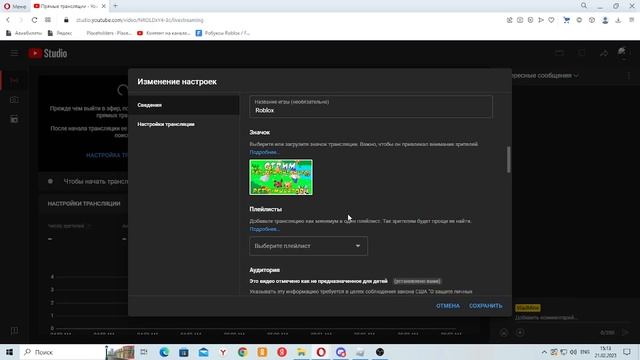Click the heart bookmark icon in address bar
This screenshot has width=640, height=360.
[551, 20]
